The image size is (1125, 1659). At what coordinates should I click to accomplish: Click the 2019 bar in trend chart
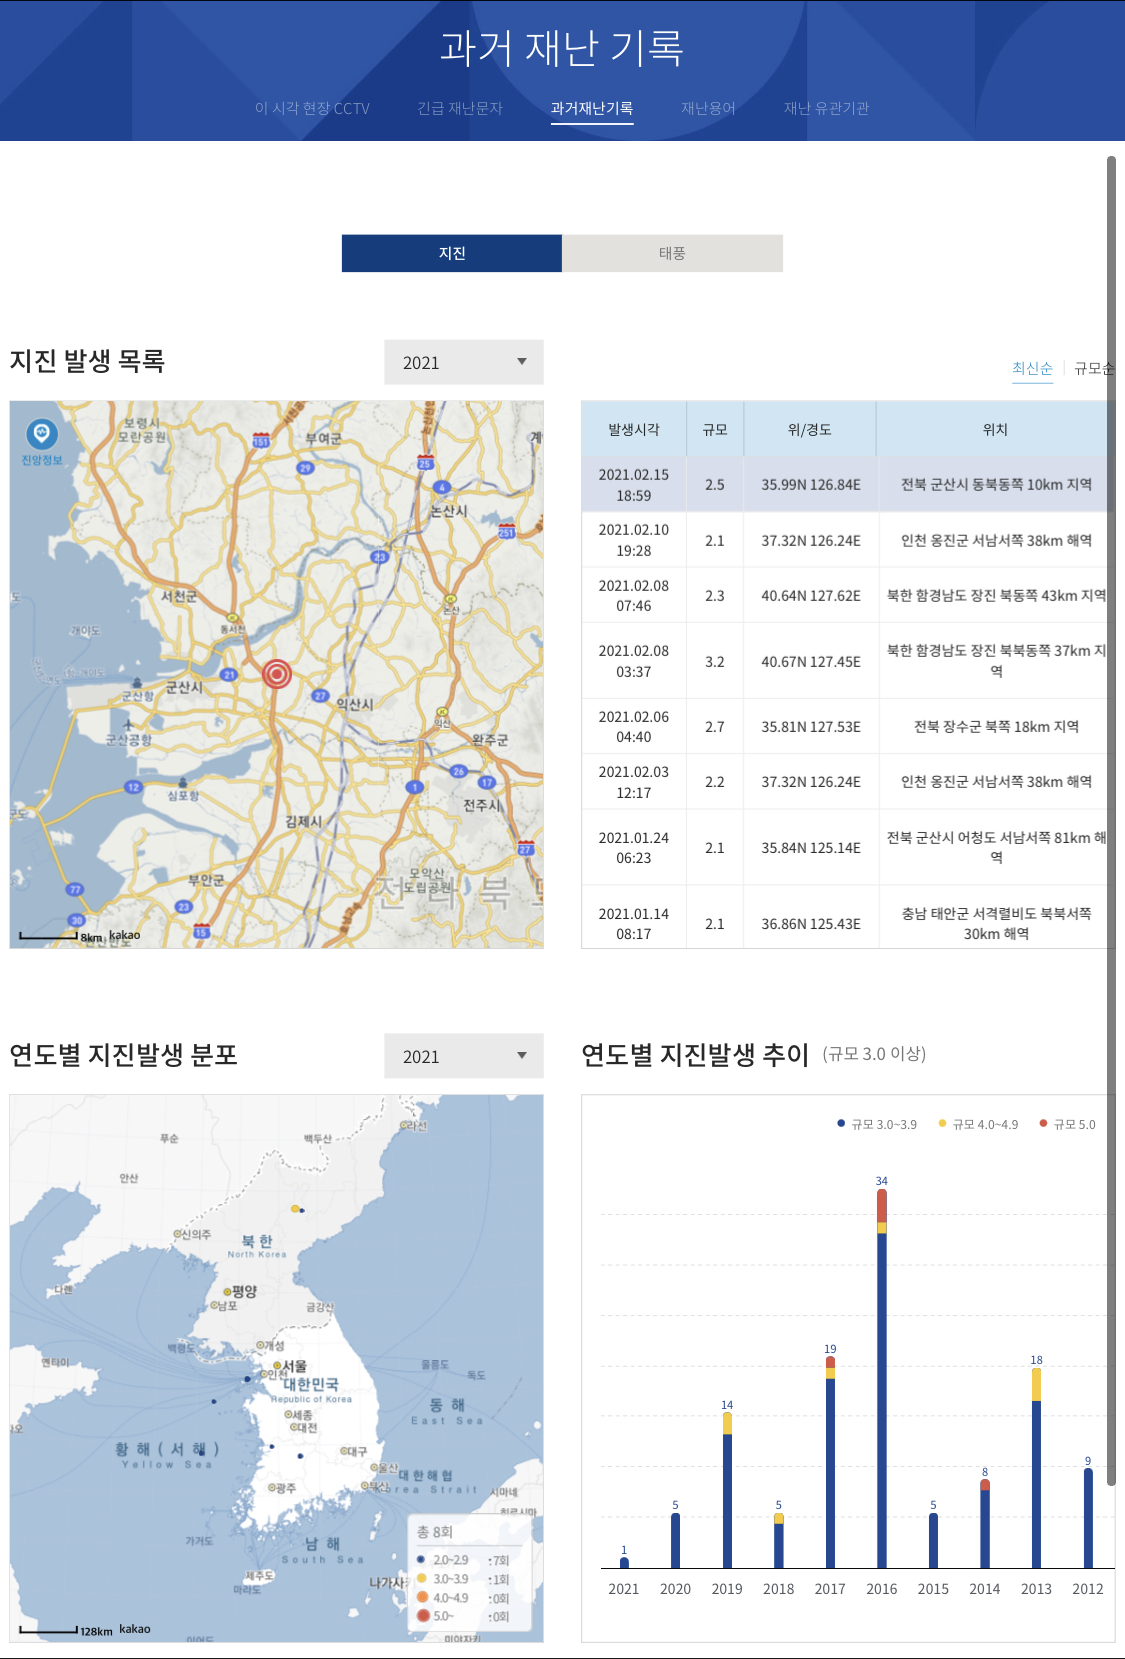click(727, 1490)
